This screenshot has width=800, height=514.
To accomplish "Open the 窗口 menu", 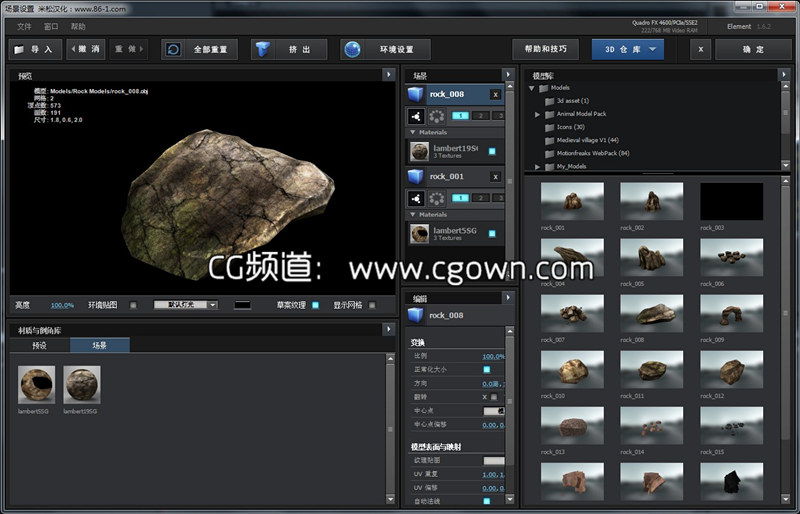I will [51, 27].
